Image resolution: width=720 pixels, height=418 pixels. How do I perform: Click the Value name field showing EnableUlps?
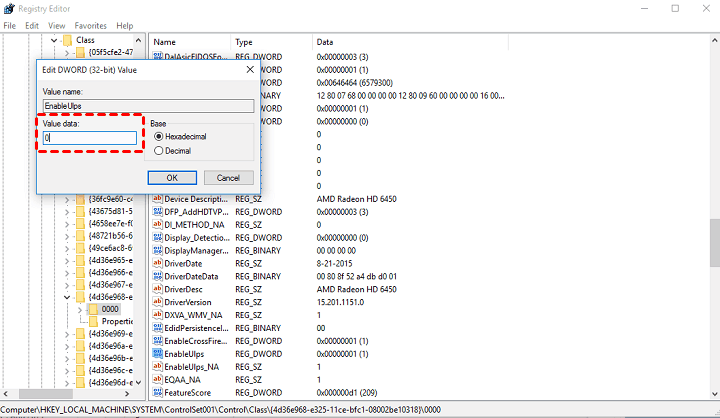pyautogui.click(x=148, y=106)
